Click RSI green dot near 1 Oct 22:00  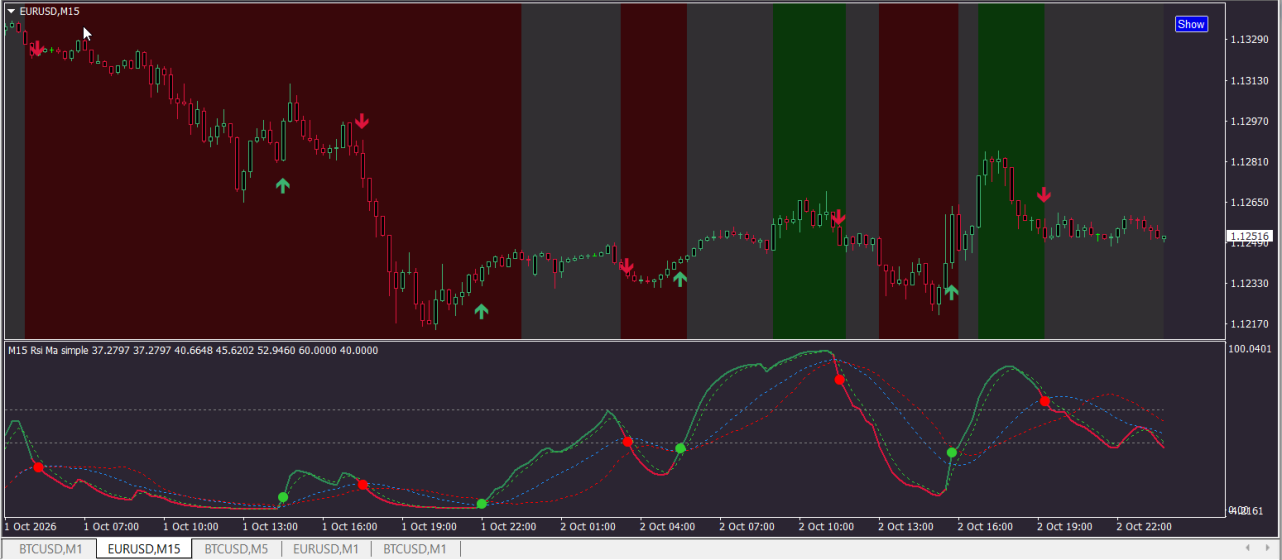tap(482, 504)
